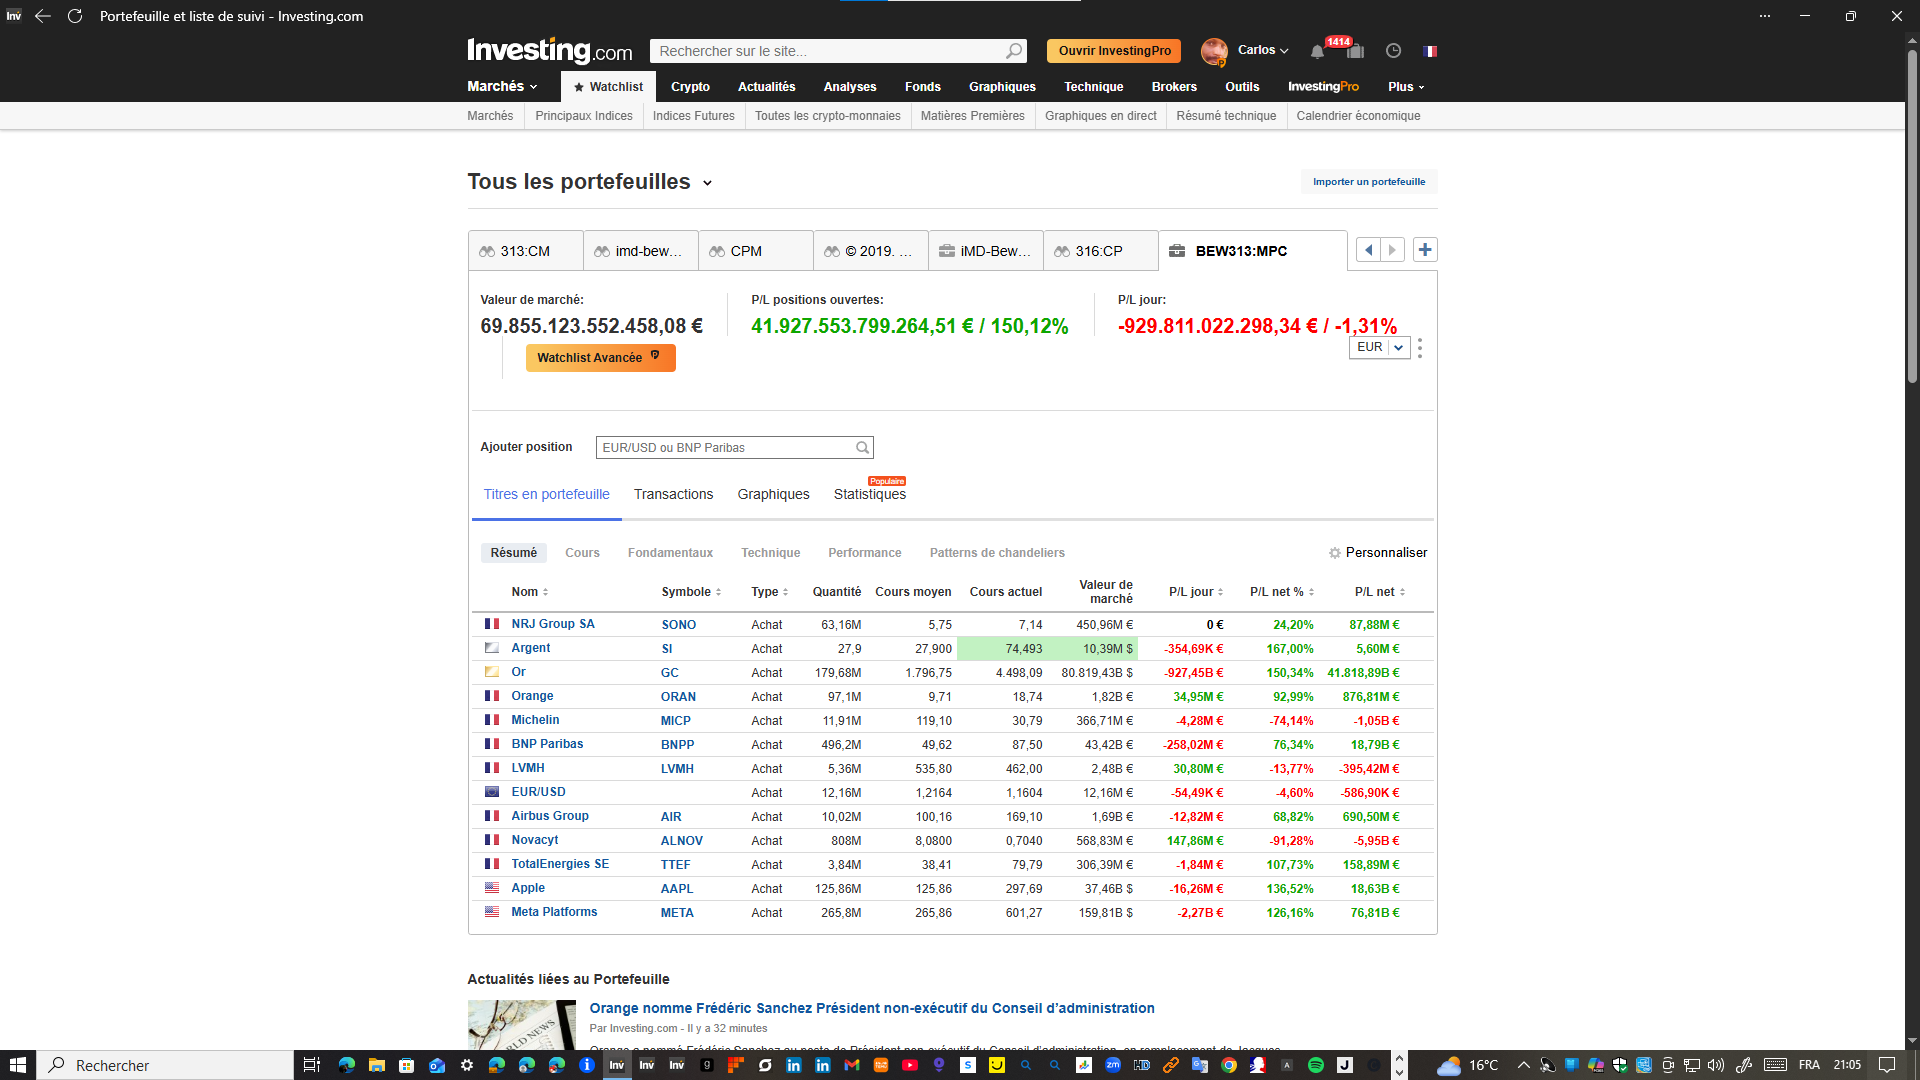
Task: Sort the table by Type column
Action: click(770, 592)
